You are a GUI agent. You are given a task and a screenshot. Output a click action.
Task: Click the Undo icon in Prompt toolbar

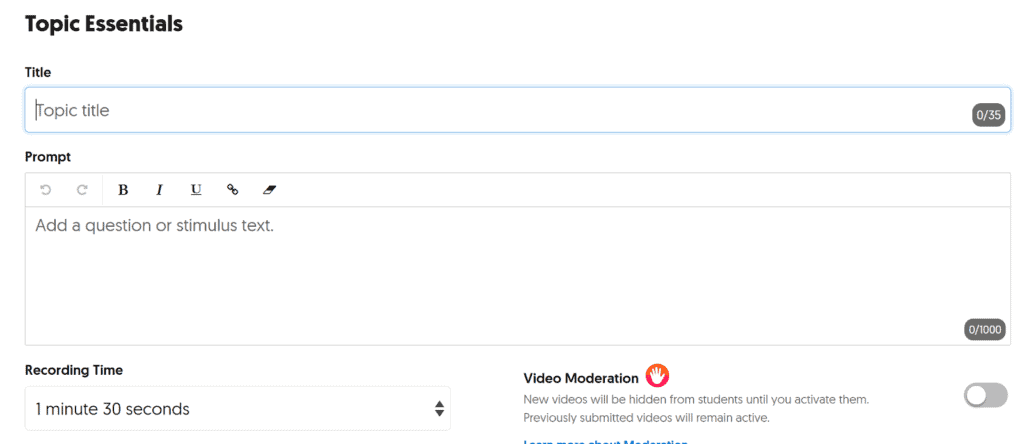click(45, 190)
